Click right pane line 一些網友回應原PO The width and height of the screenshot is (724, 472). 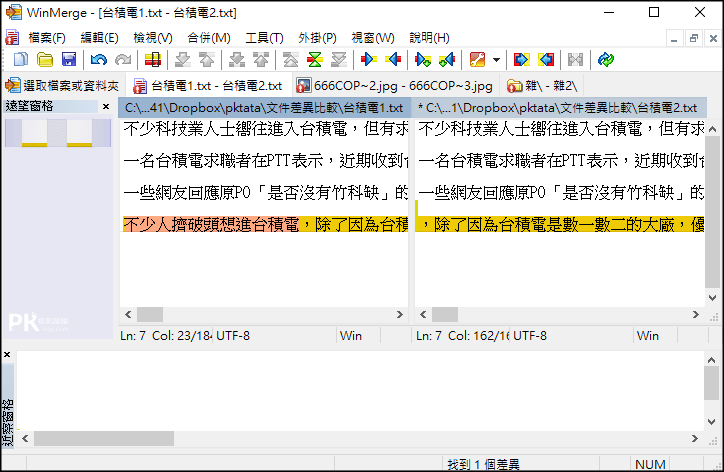561,193
